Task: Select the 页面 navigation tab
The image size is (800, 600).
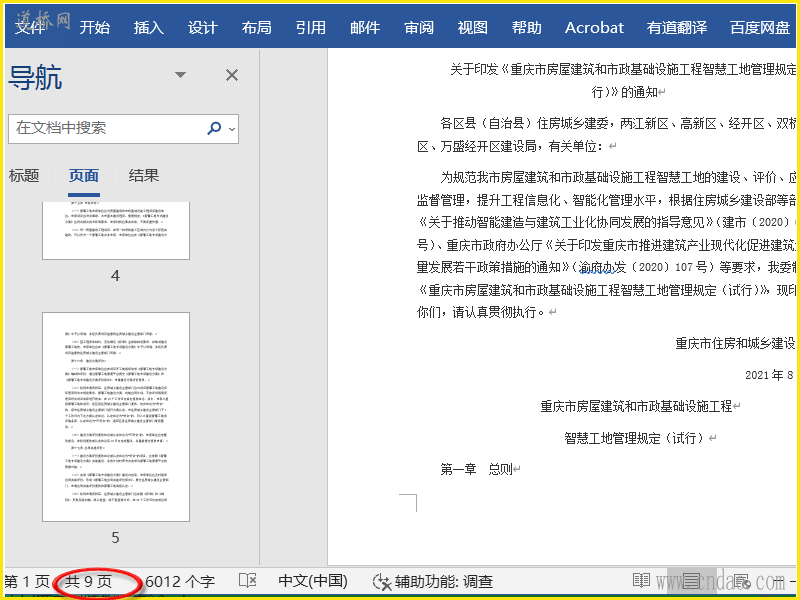Action: [x=84, y=176]
